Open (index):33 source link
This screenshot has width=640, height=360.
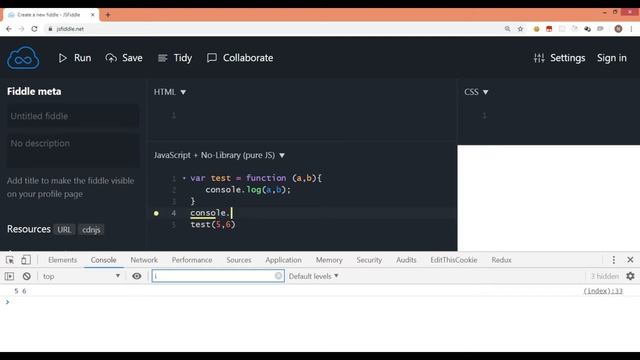pyautogui.click(x=603, y=291)
